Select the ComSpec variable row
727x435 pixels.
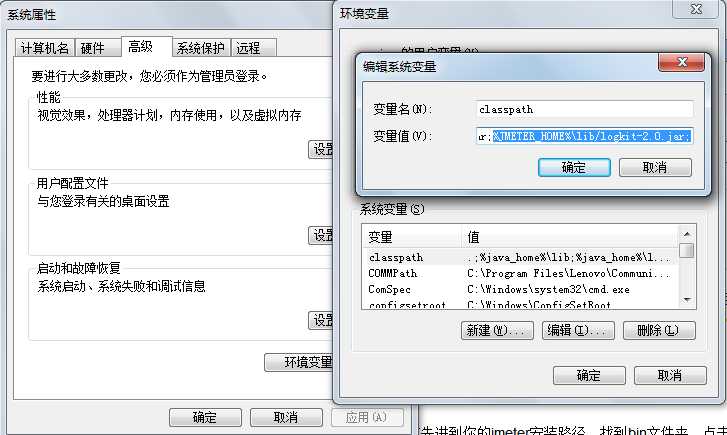coord(519,289)
